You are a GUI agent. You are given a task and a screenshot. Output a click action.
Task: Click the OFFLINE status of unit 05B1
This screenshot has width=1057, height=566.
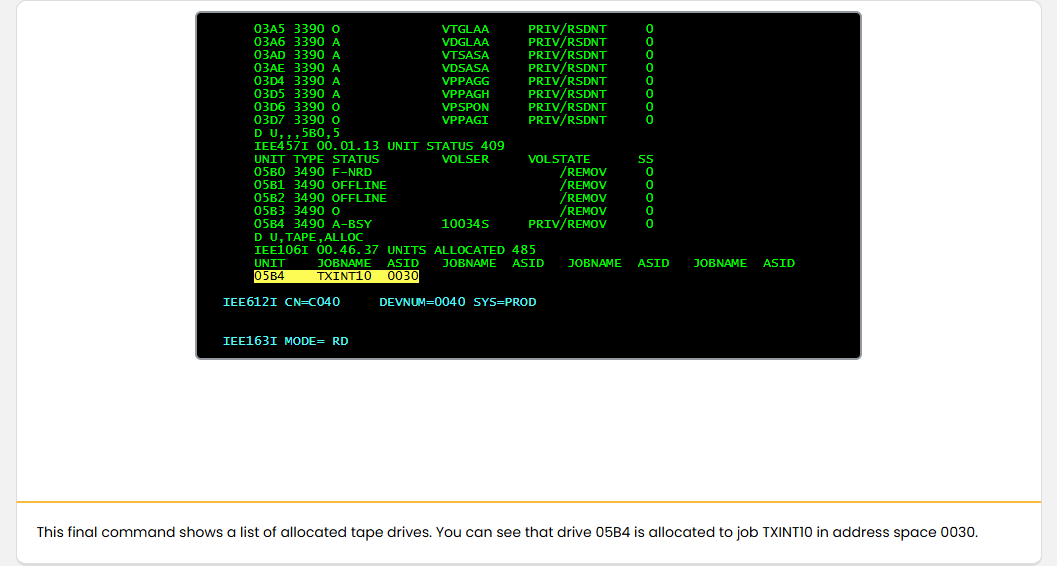click(x=359, y=185)
